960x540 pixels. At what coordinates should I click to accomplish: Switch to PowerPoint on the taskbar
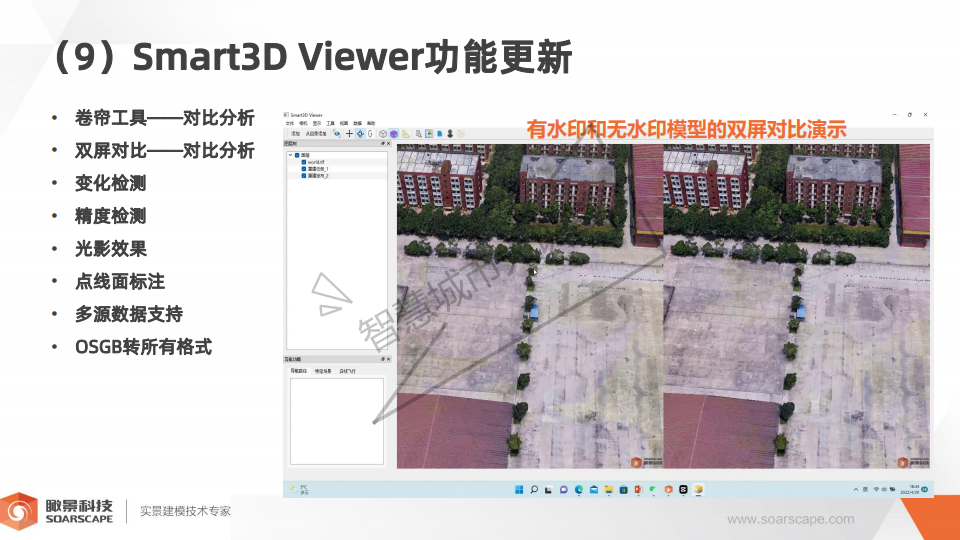[639, 489]
